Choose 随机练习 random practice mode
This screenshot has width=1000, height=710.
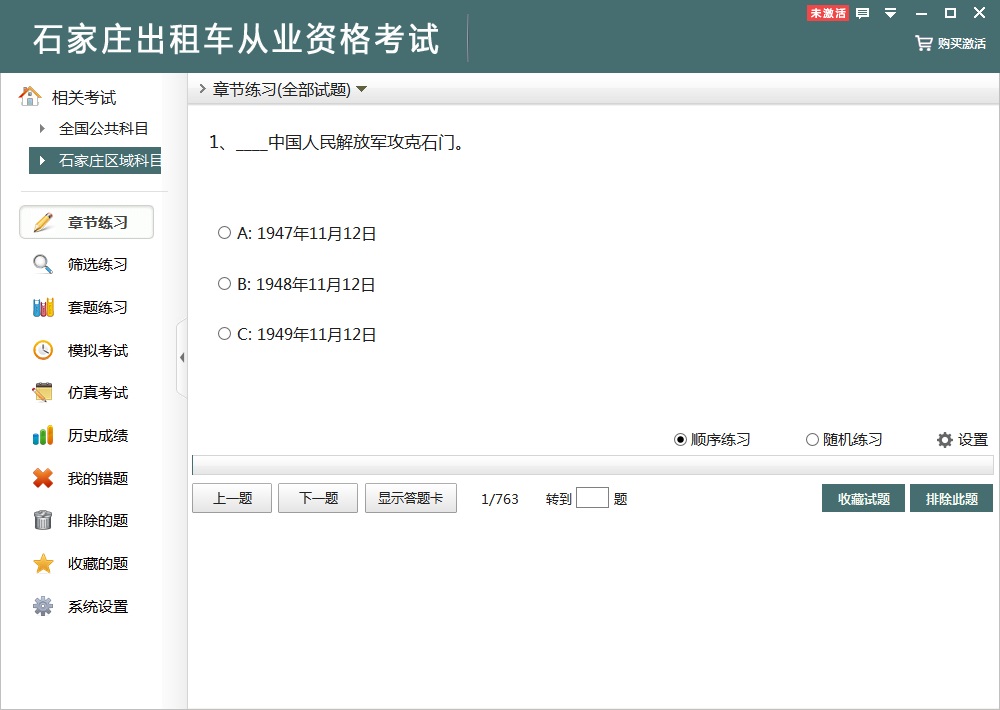(x=844, y=440)
